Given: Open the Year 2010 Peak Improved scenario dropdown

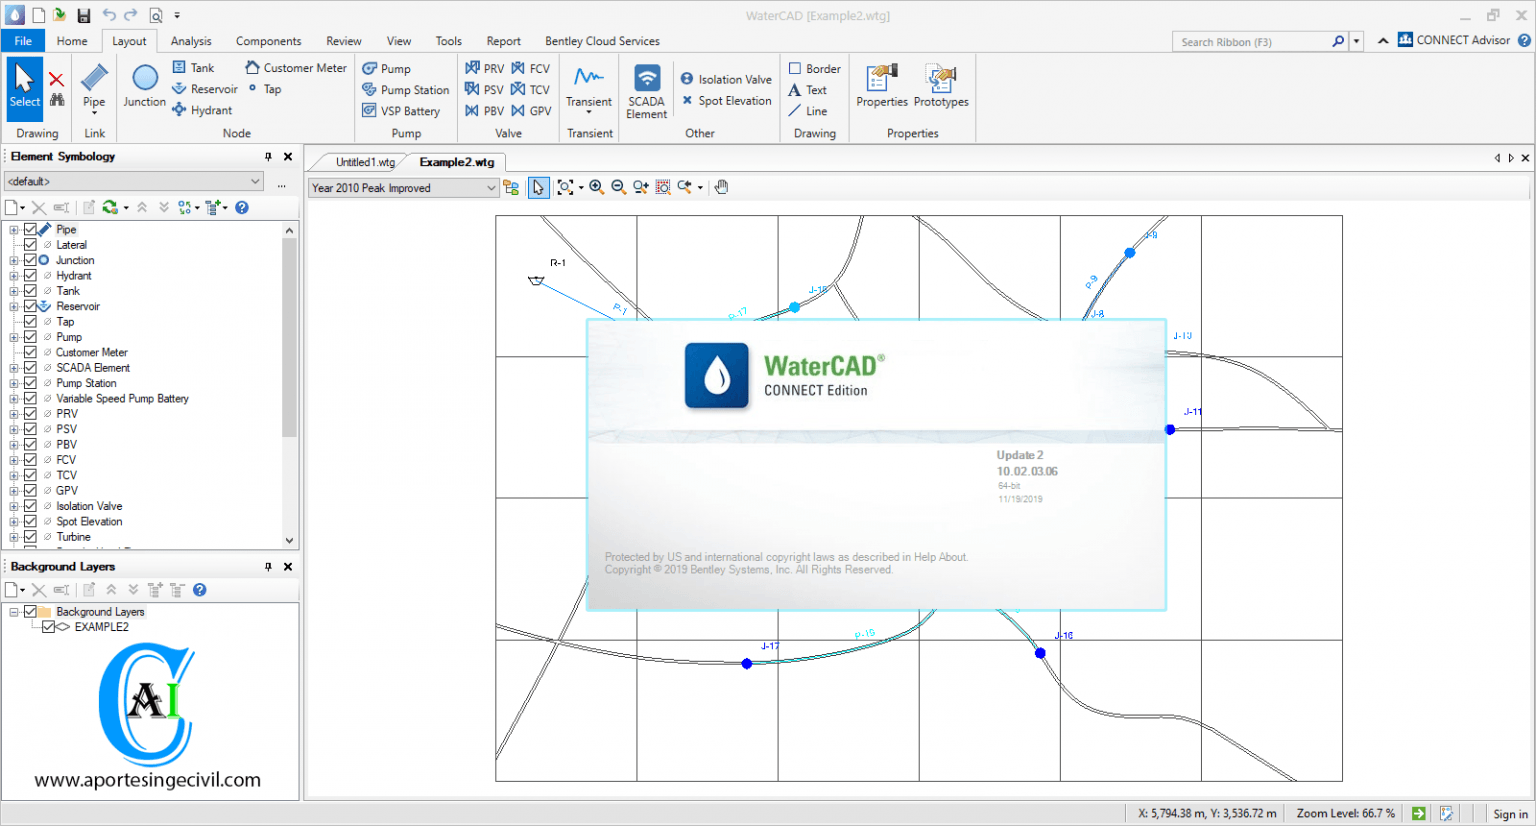Looking at the screenshot, I should [490, 187].
